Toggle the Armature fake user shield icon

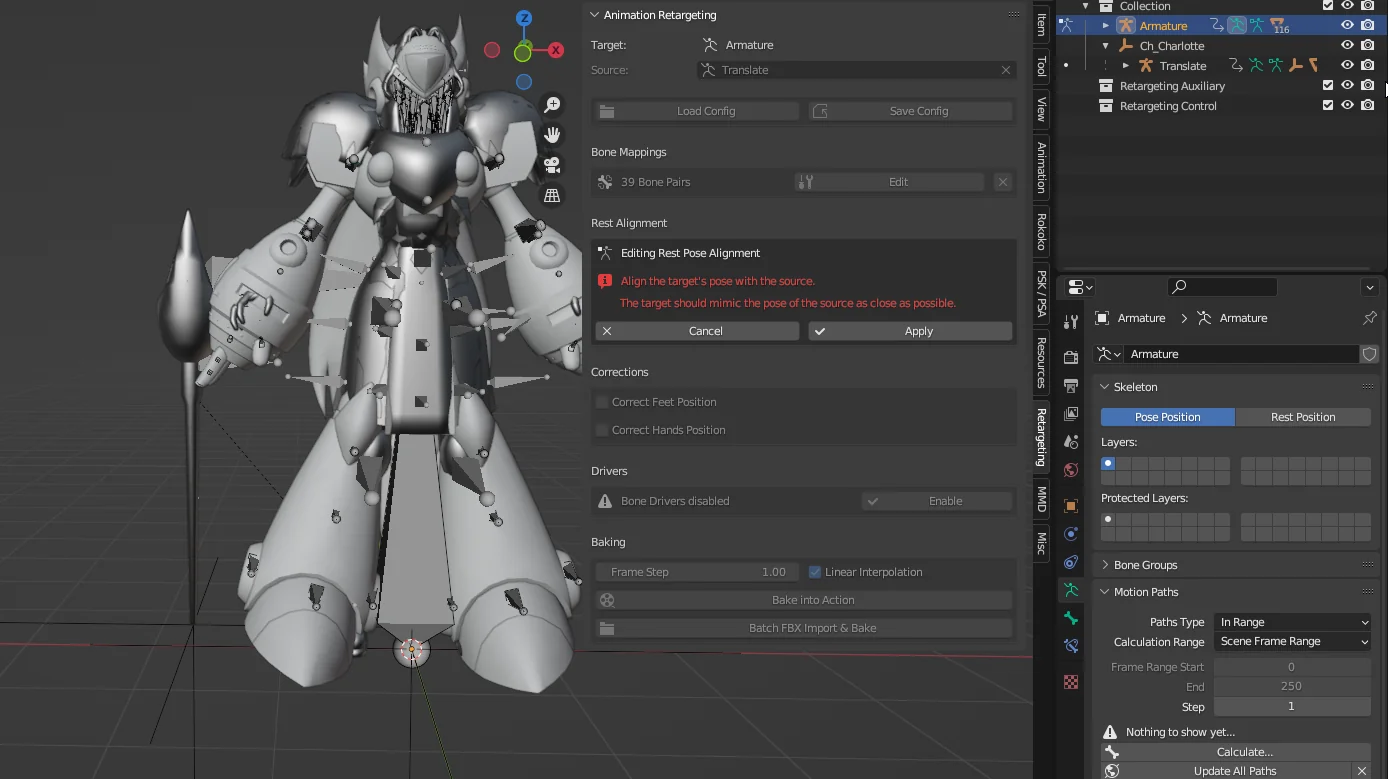[1370, 354]
